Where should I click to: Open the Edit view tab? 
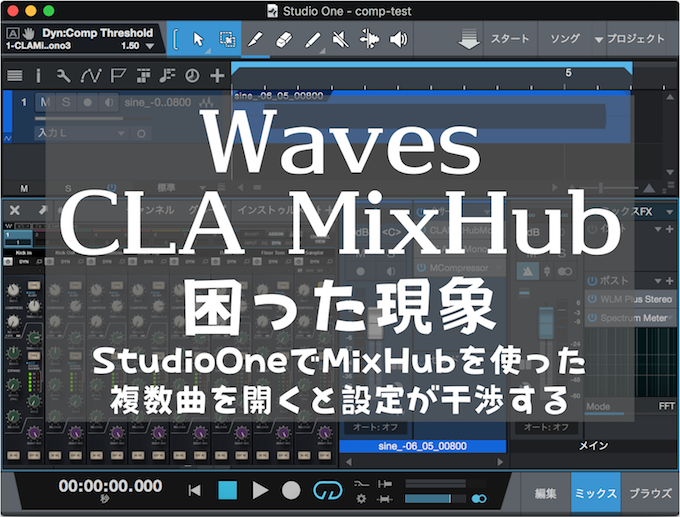point(545,493)
